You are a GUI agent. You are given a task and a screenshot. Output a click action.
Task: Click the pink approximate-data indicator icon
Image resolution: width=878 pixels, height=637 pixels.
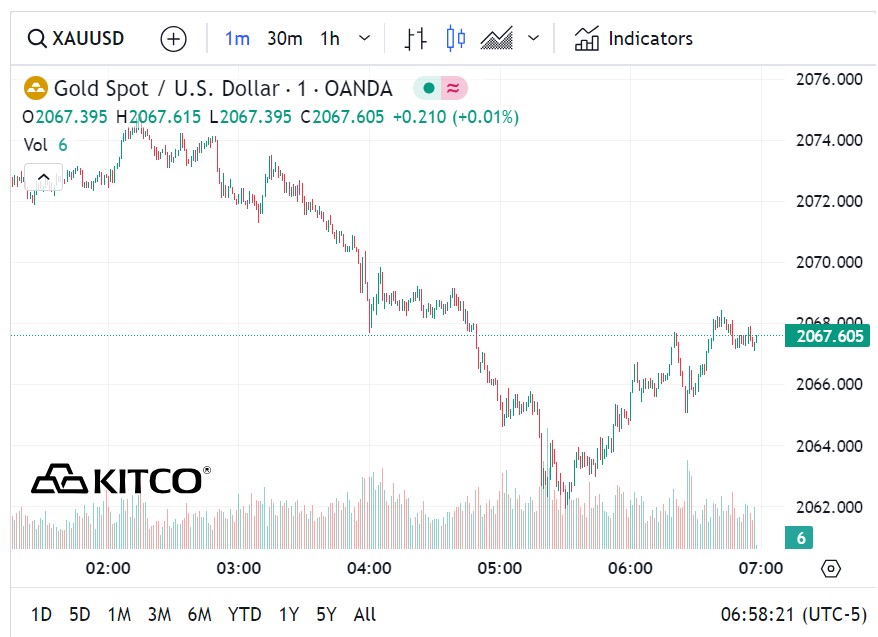(x=453, y=89)
